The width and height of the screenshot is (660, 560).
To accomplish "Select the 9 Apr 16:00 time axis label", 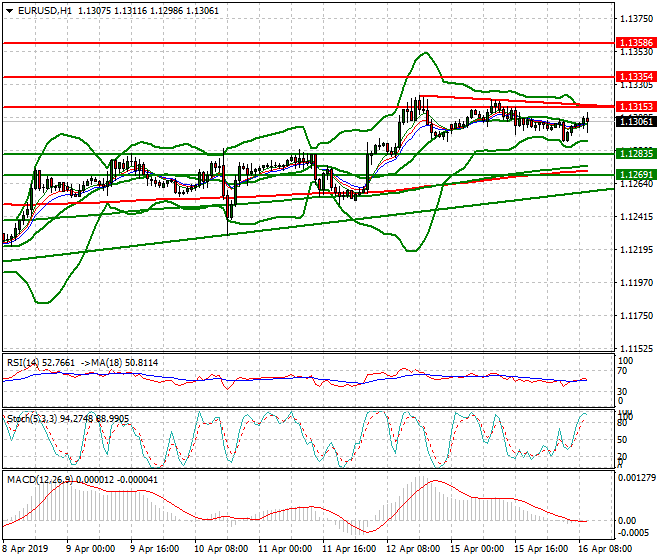I will tap(154, 549).
